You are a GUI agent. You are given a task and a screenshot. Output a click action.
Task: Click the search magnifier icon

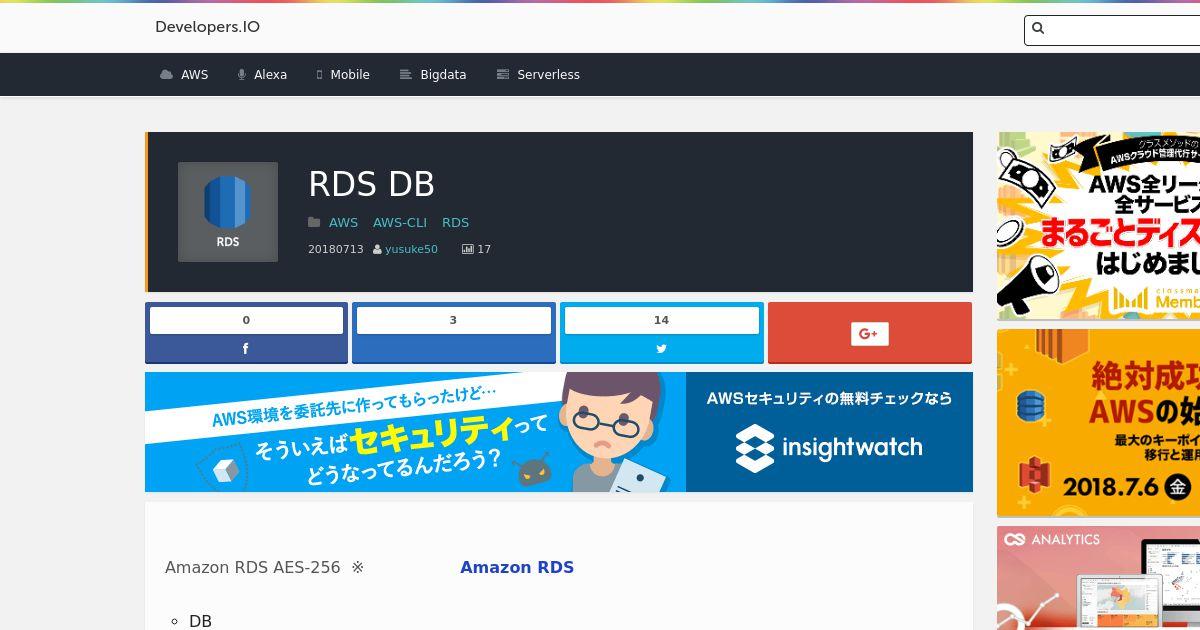[1038, 29]
